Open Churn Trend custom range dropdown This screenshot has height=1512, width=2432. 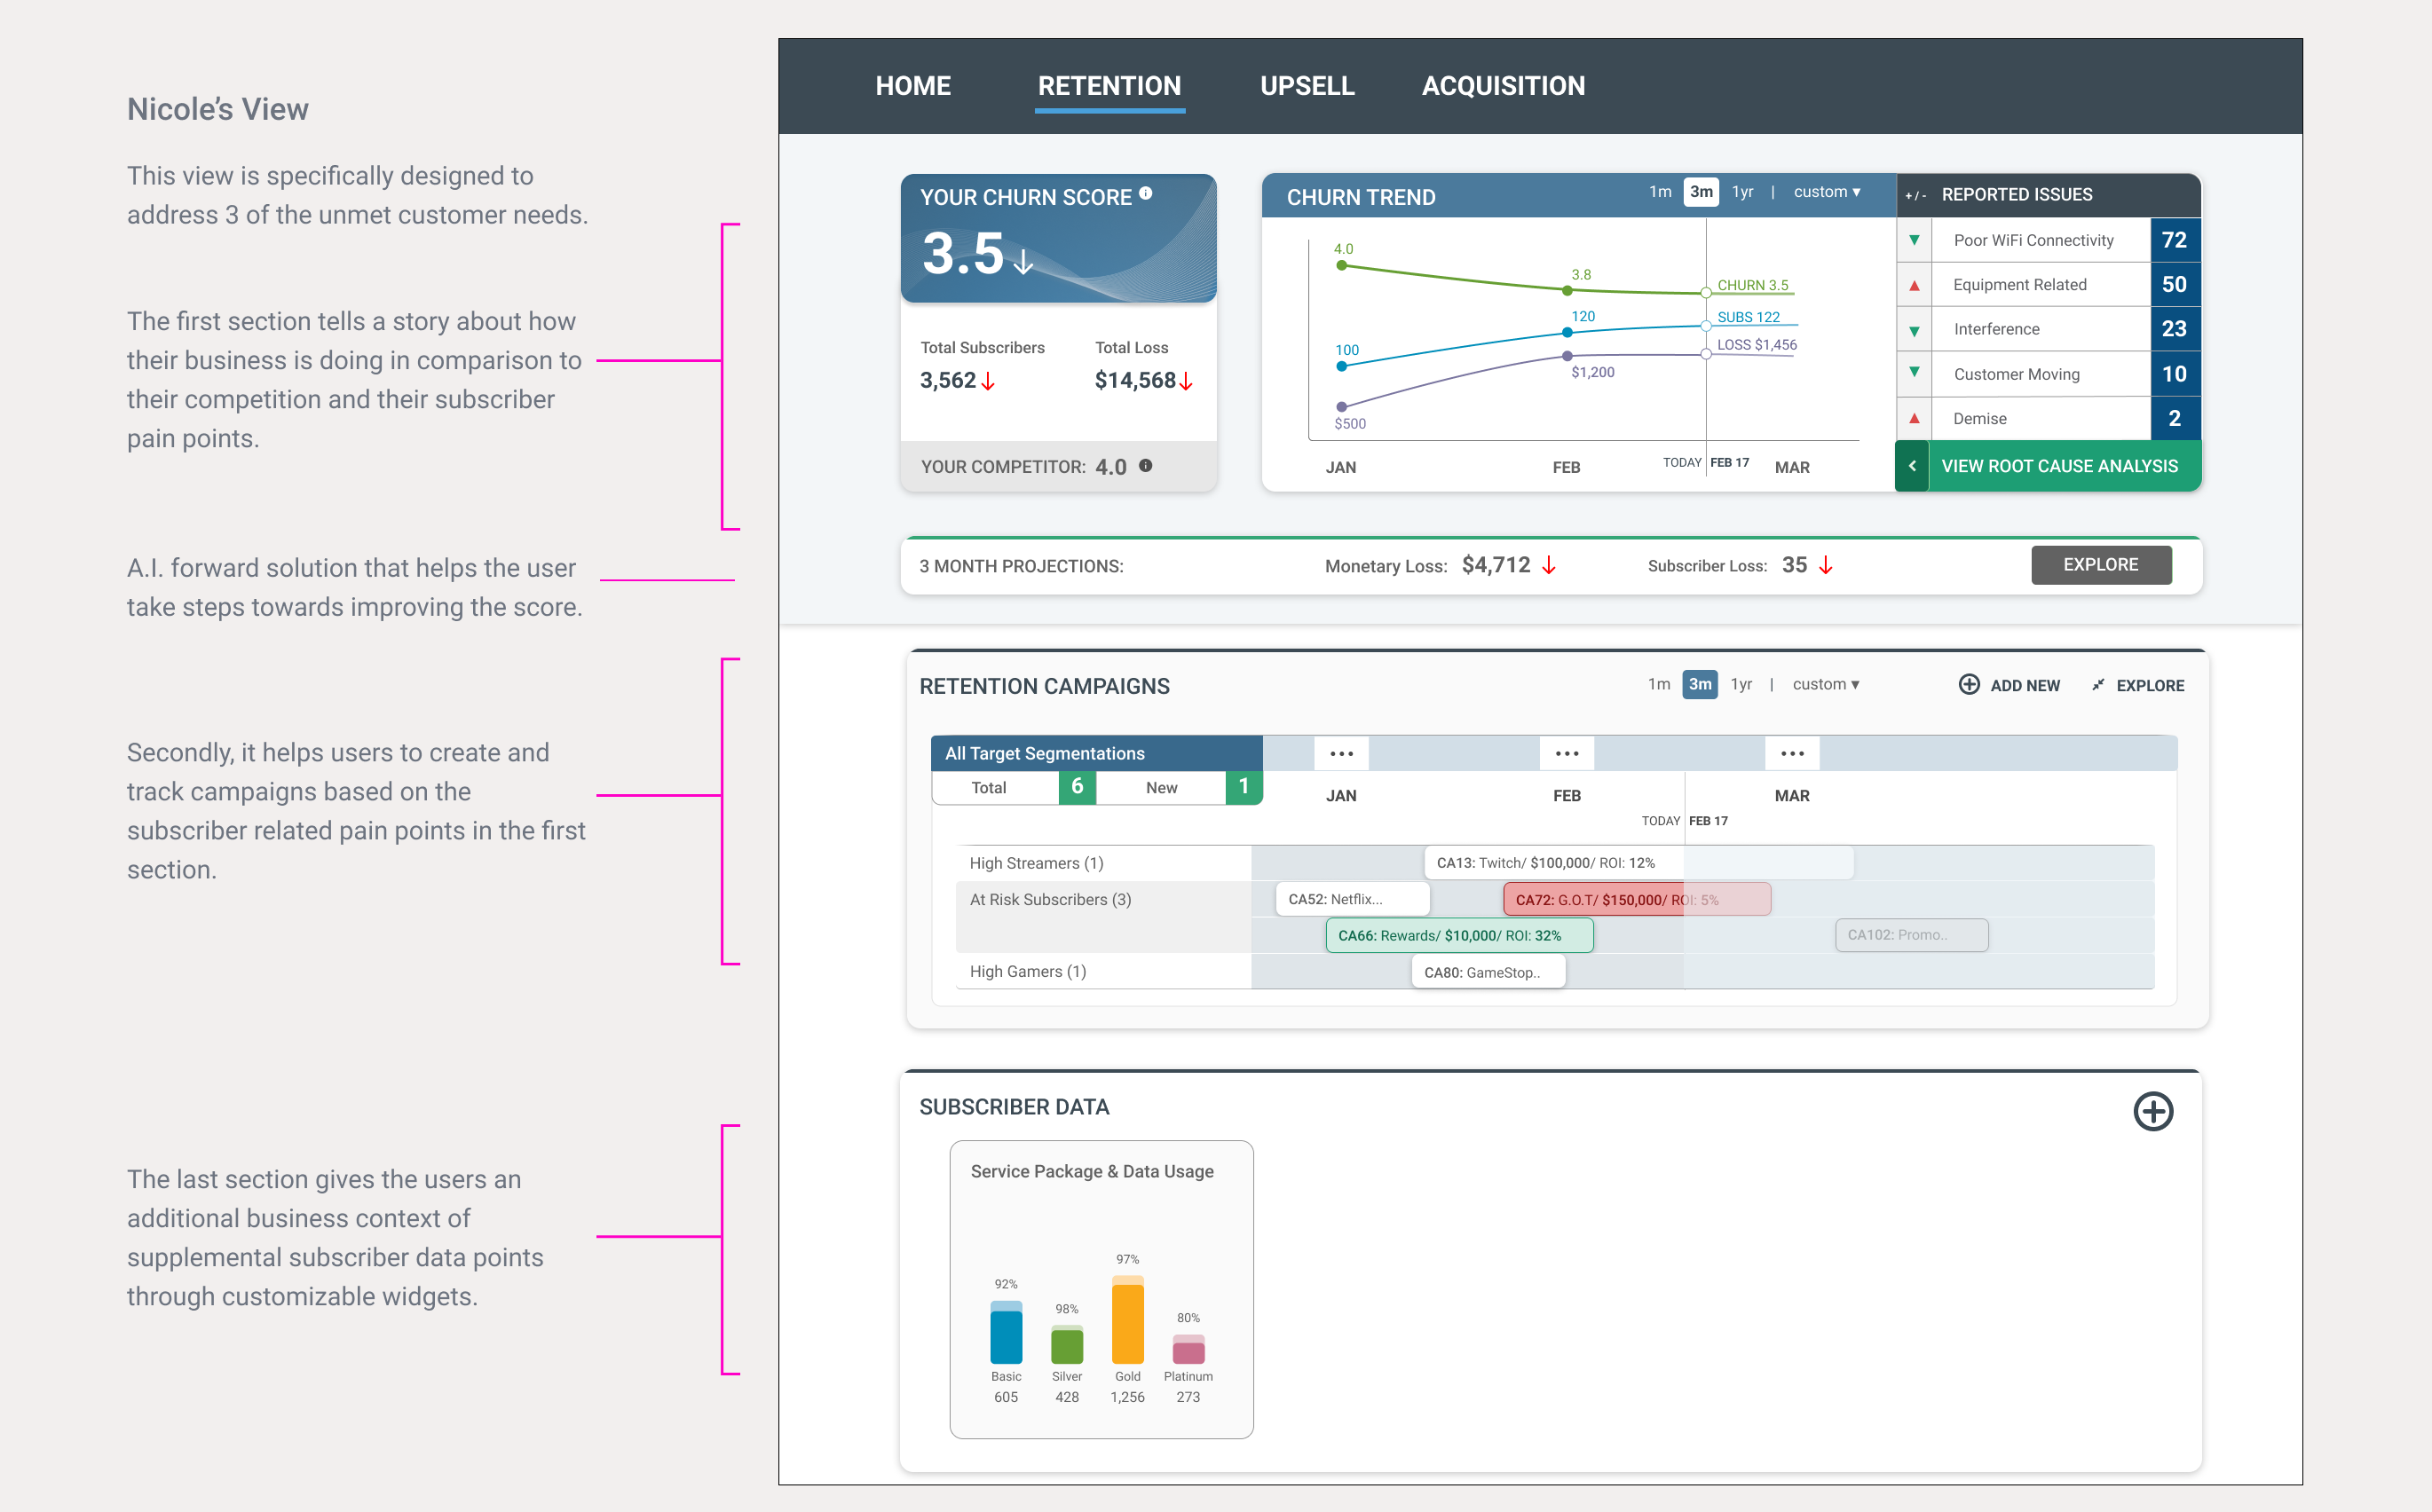pyautogui.click(x=1826, y=192)
